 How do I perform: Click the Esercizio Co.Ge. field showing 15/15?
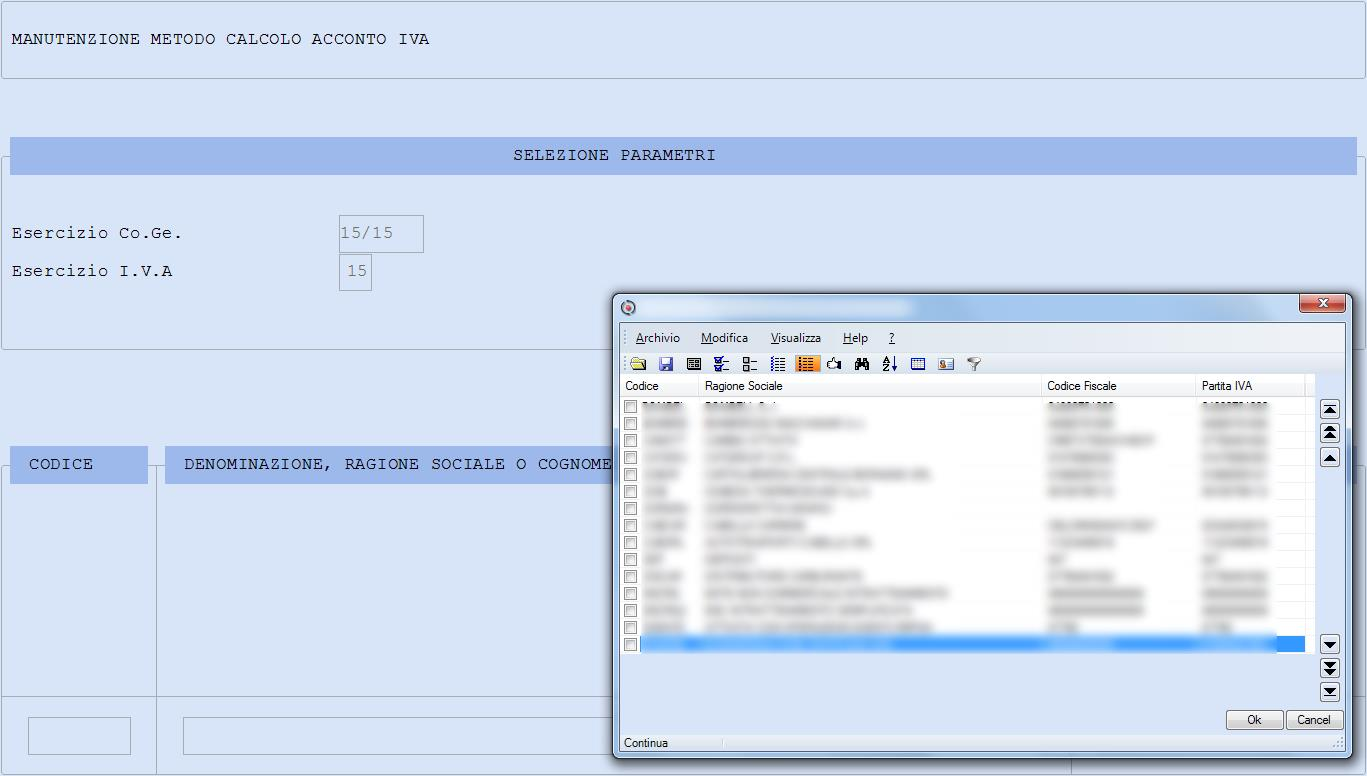[381, 234]
